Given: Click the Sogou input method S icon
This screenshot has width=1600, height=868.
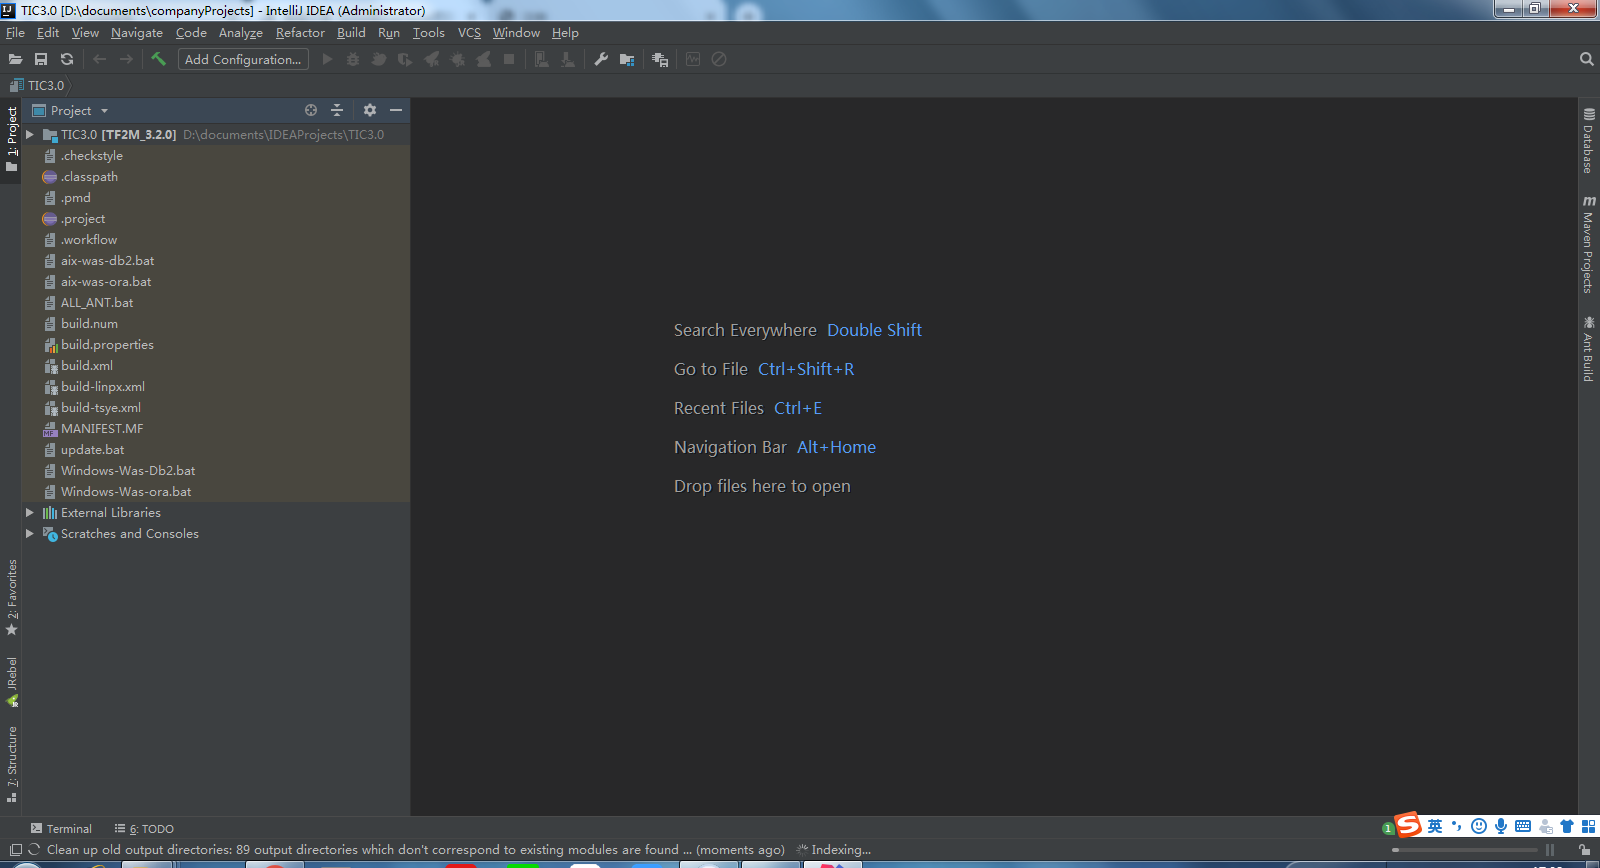Looking at the screenshot, I should point(1408,825).
